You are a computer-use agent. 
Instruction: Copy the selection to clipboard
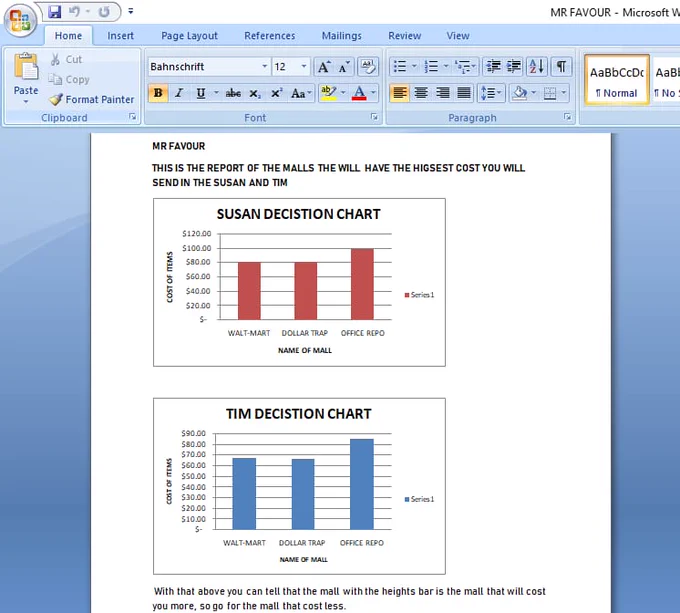(x=69, y=80)
